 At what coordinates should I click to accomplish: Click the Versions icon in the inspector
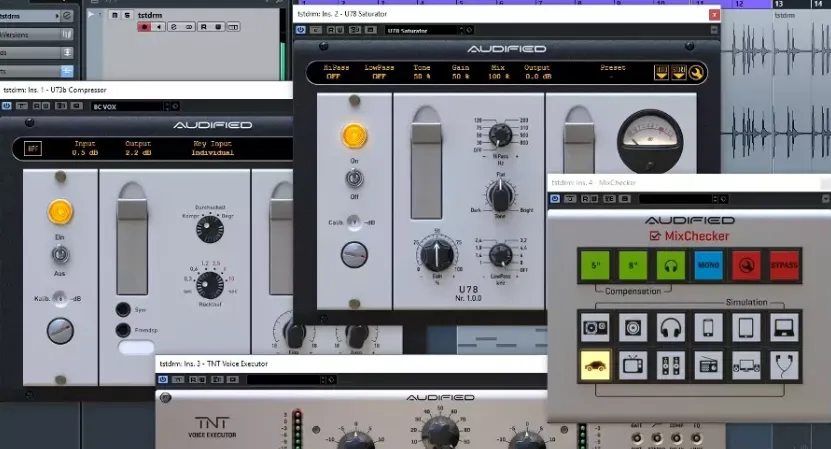tap(67, 34)
